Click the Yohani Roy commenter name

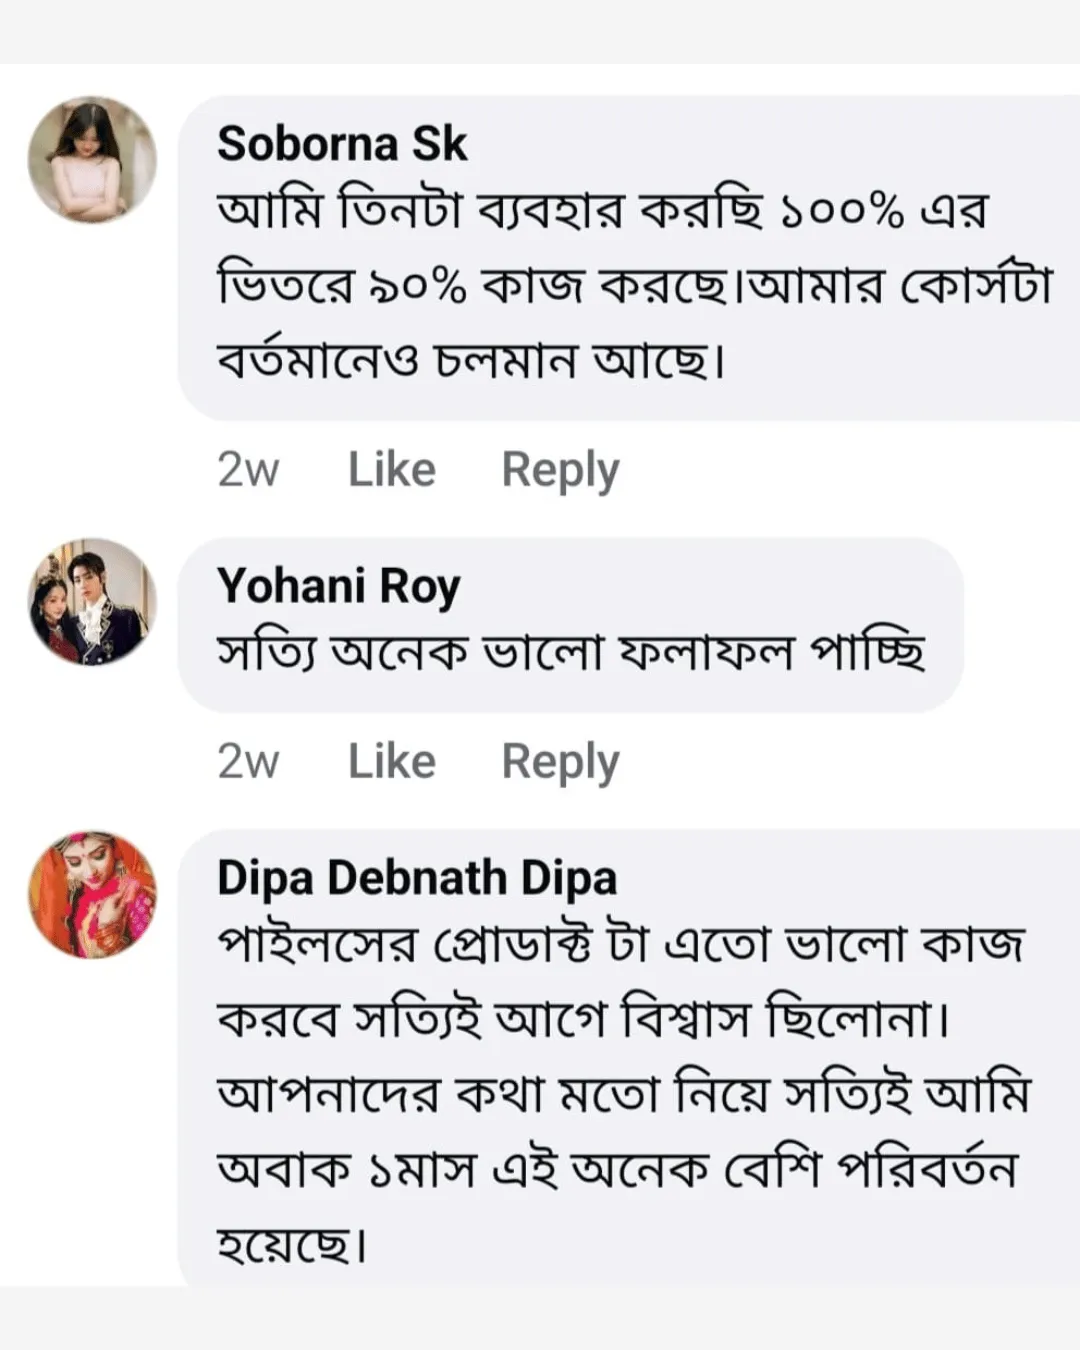pos(338,586)
